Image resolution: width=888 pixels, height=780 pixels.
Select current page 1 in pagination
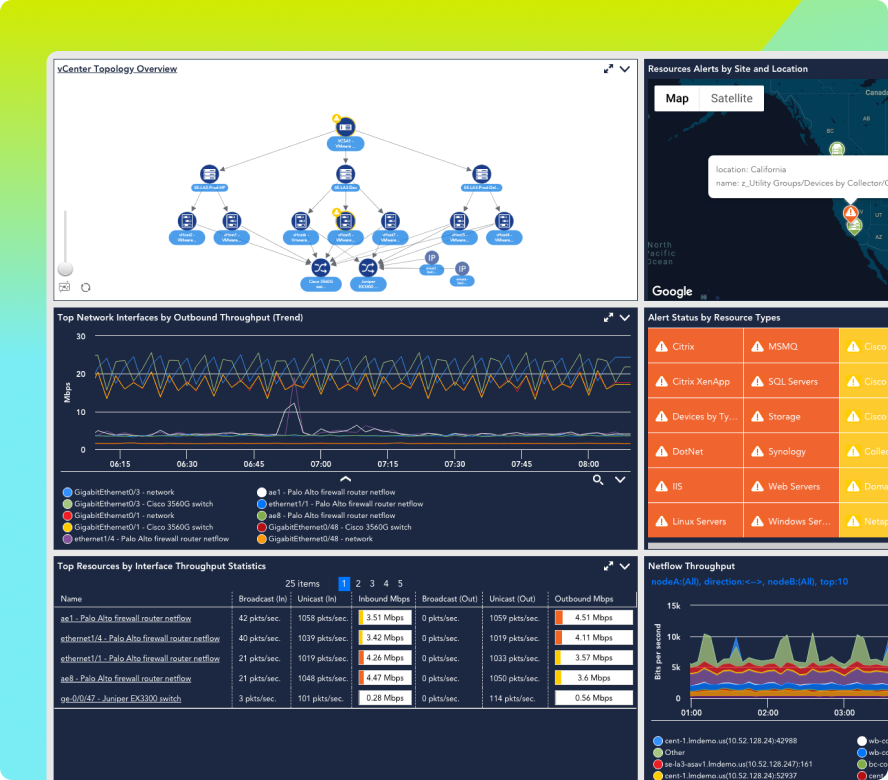click(344, 583)
